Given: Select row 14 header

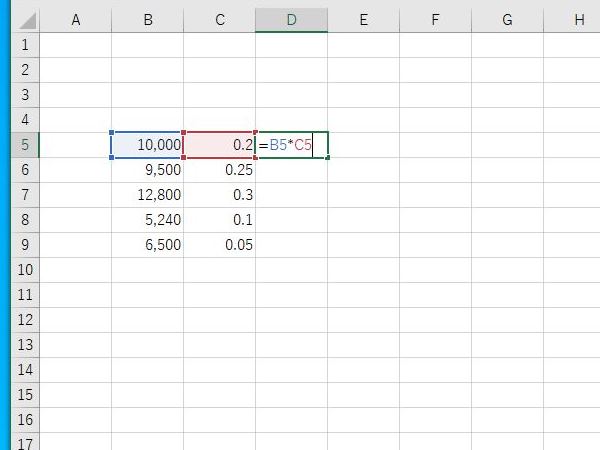Looking at the screenshot, I should (25, 370).
